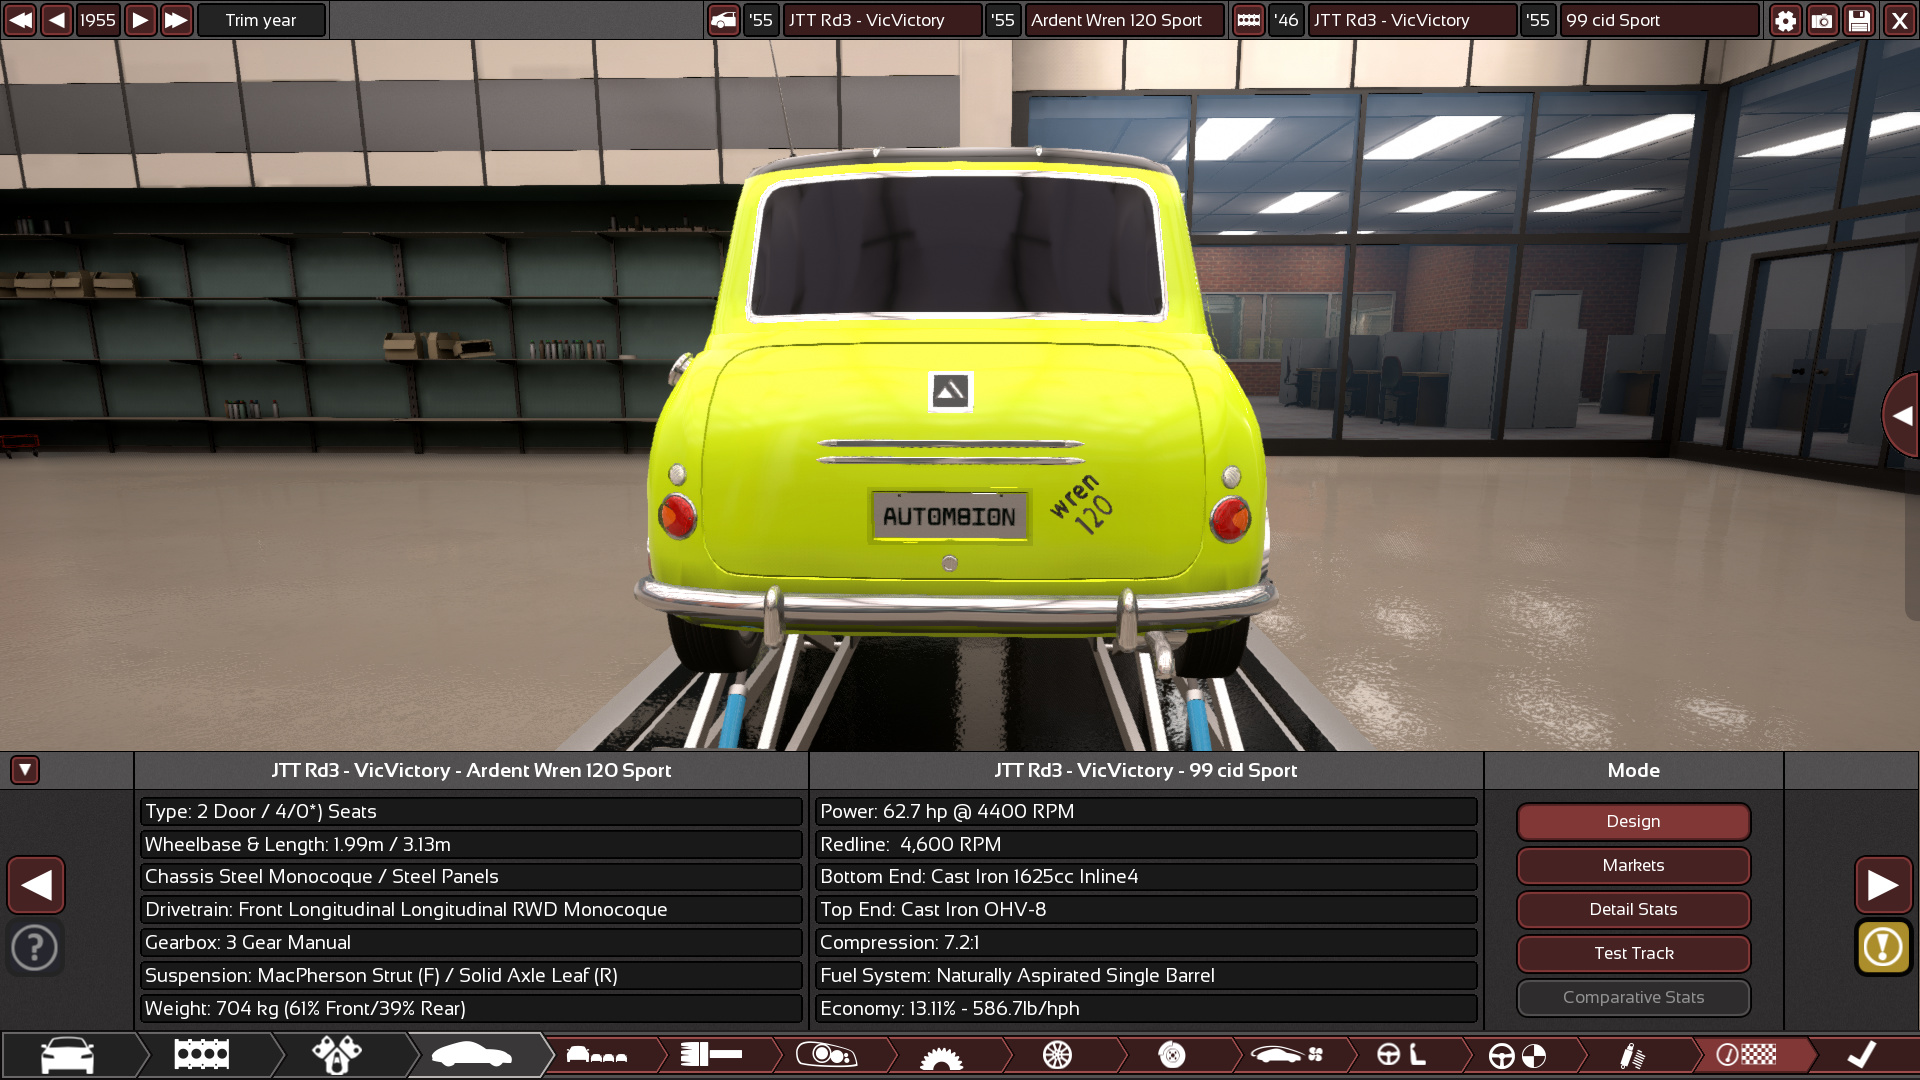Collapse the stats panel with down arrow

point(25,770)
